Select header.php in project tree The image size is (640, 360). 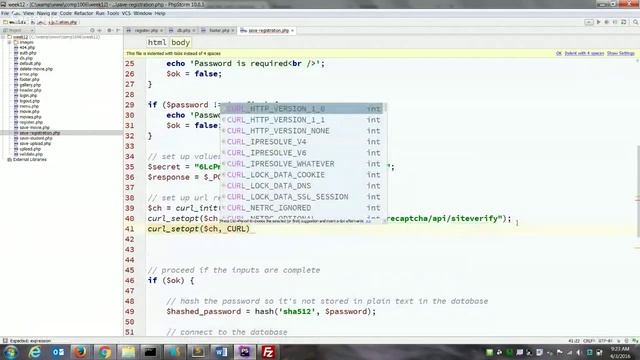click(30, 90)
